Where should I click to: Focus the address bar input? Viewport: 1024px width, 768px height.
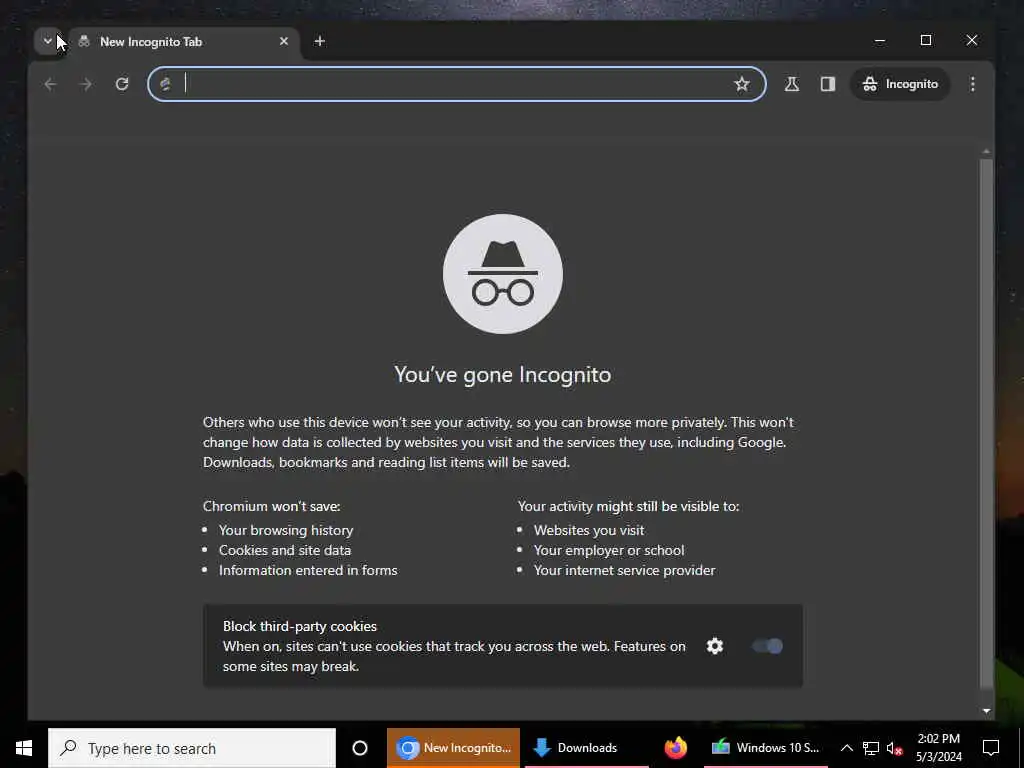pos(456,84)
